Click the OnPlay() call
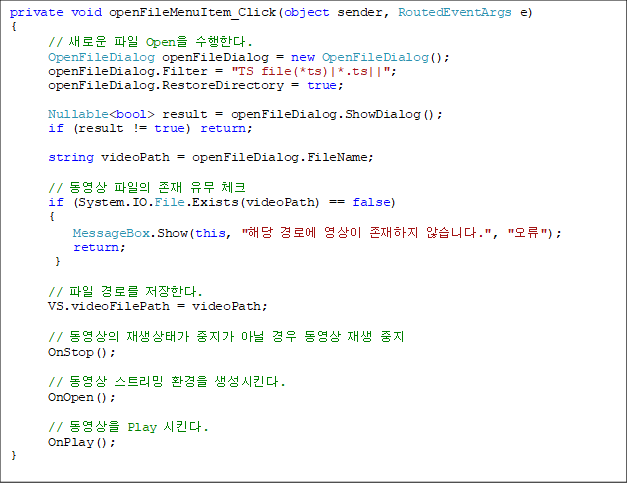627x485 pixels. pyautogui.click(x=82, y=443)
